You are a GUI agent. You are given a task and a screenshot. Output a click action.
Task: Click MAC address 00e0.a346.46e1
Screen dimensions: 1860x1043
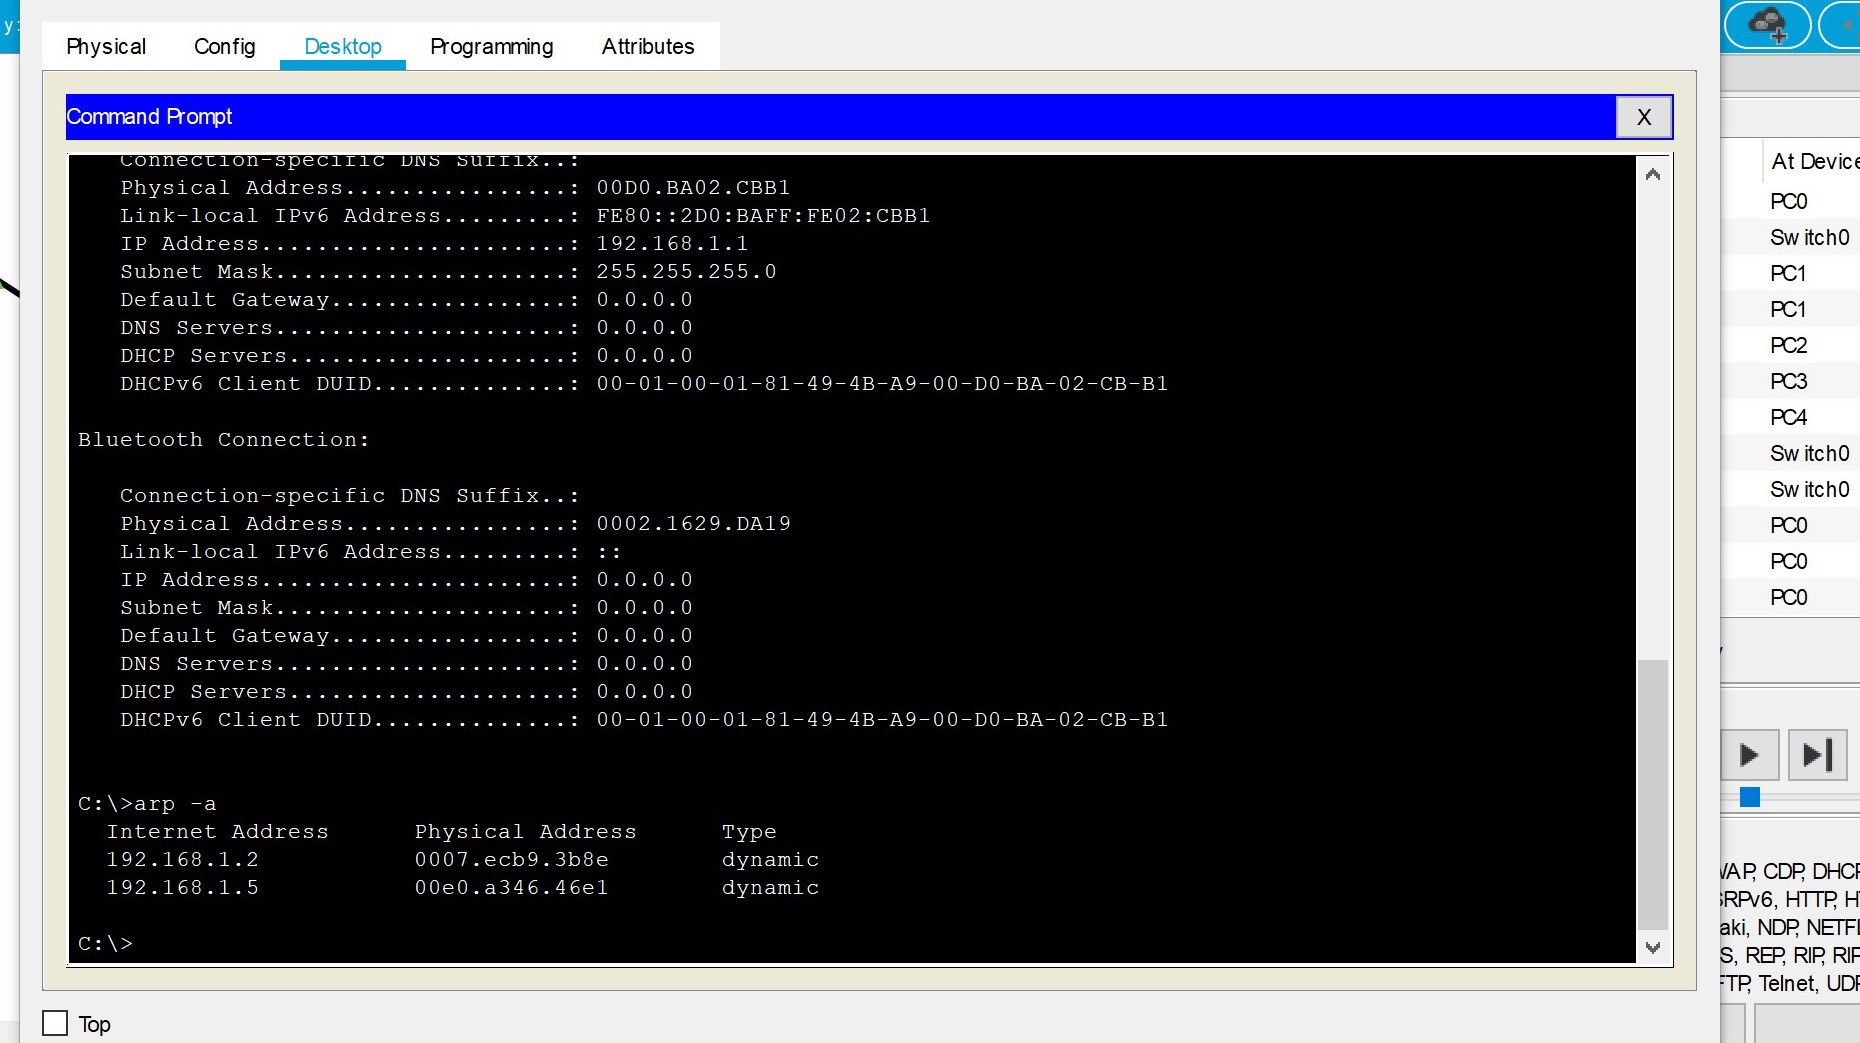512,887
